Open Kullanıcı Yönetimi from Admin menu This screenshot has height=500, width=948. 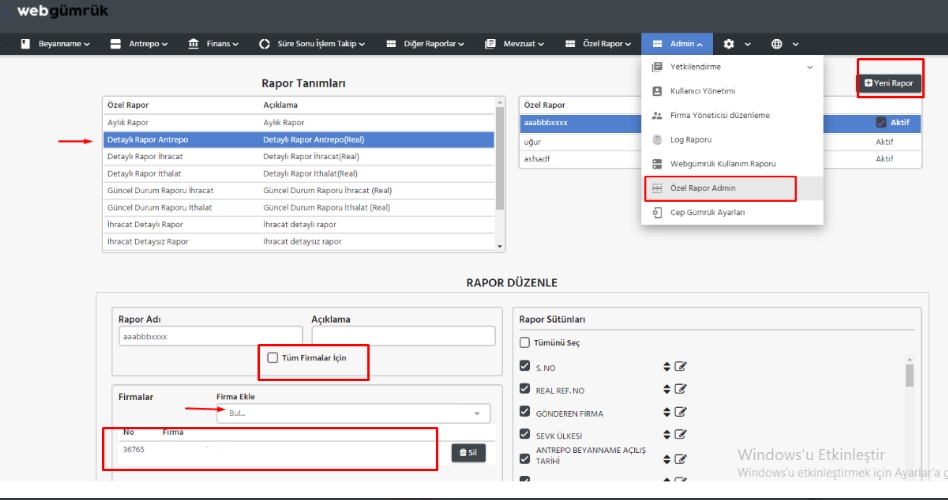[x=732, y=91]
